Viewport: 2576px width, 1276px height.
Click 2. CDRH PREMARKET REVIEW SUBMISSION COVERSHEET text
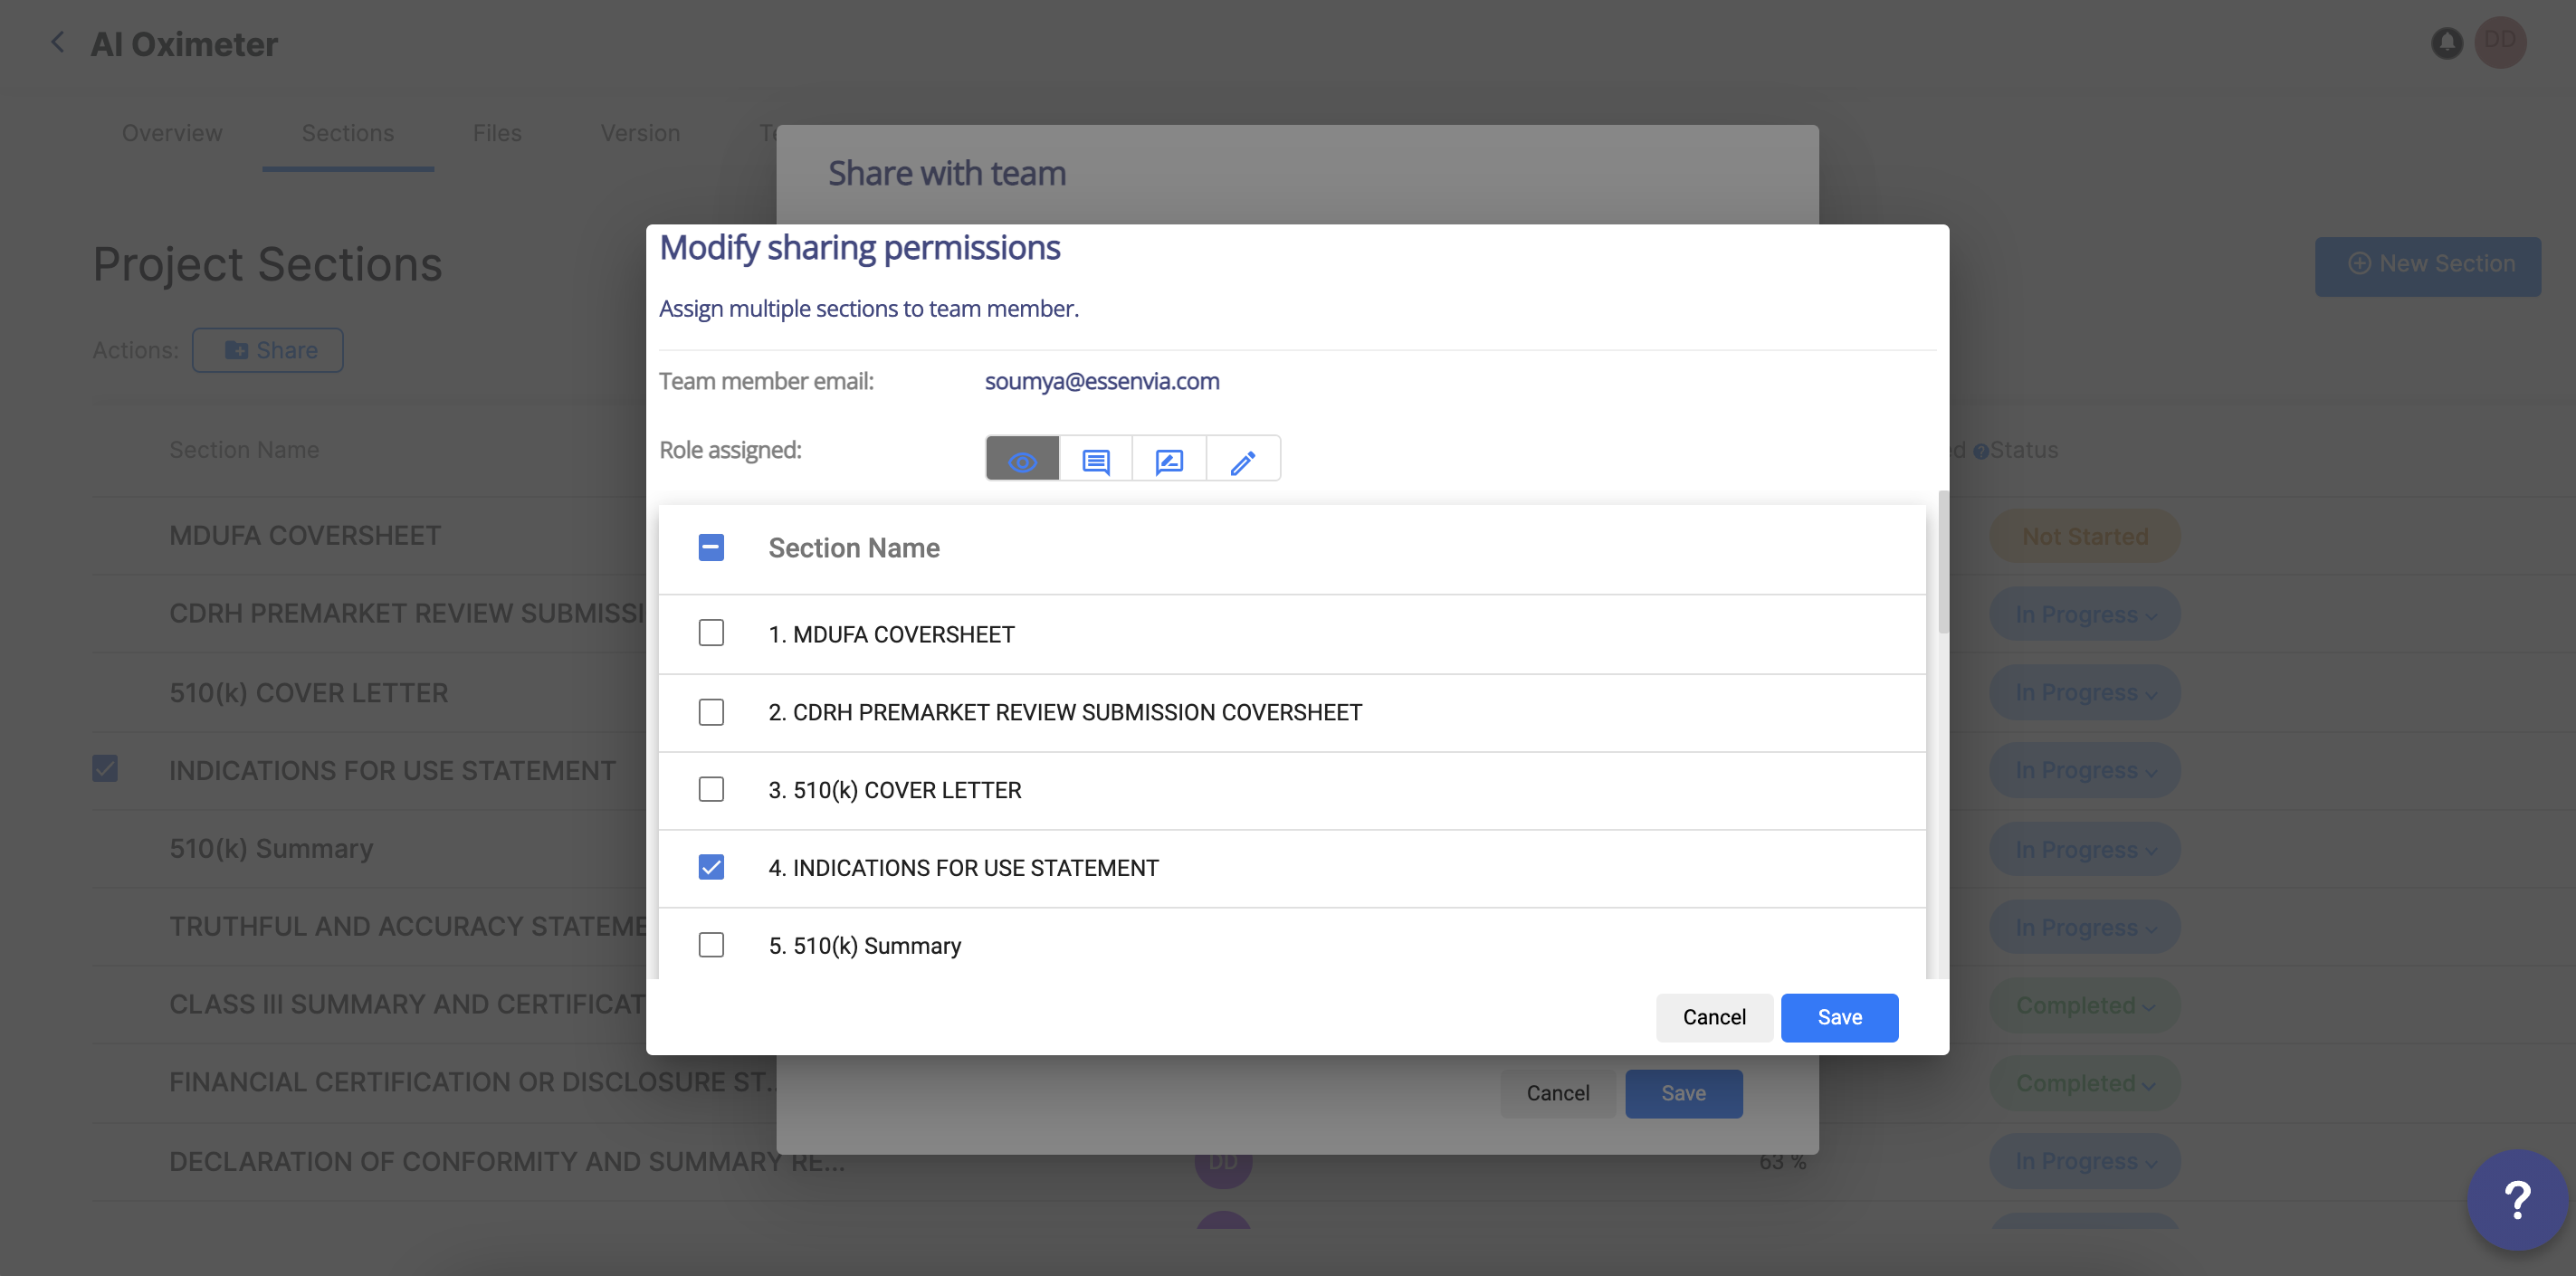[x=1065, y=712]
